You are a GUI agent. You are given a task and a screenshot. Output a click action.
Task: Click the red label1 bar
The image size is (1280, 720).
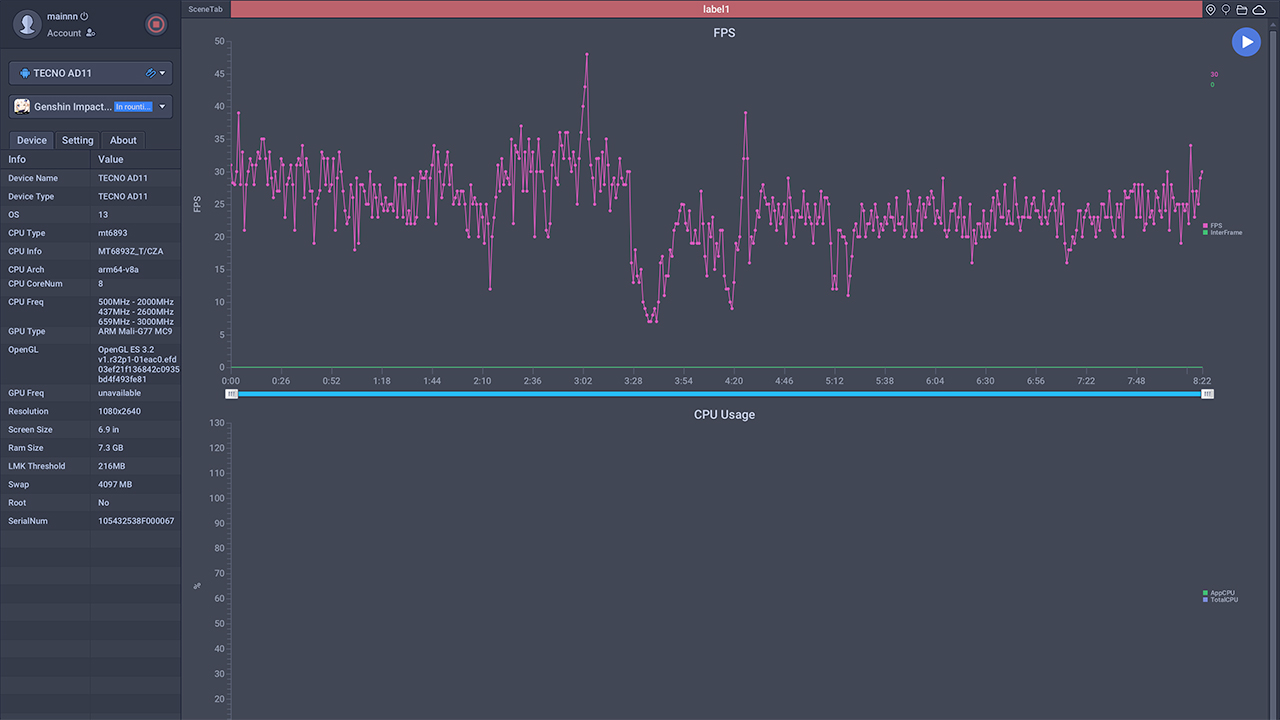[x=715, y=9]
